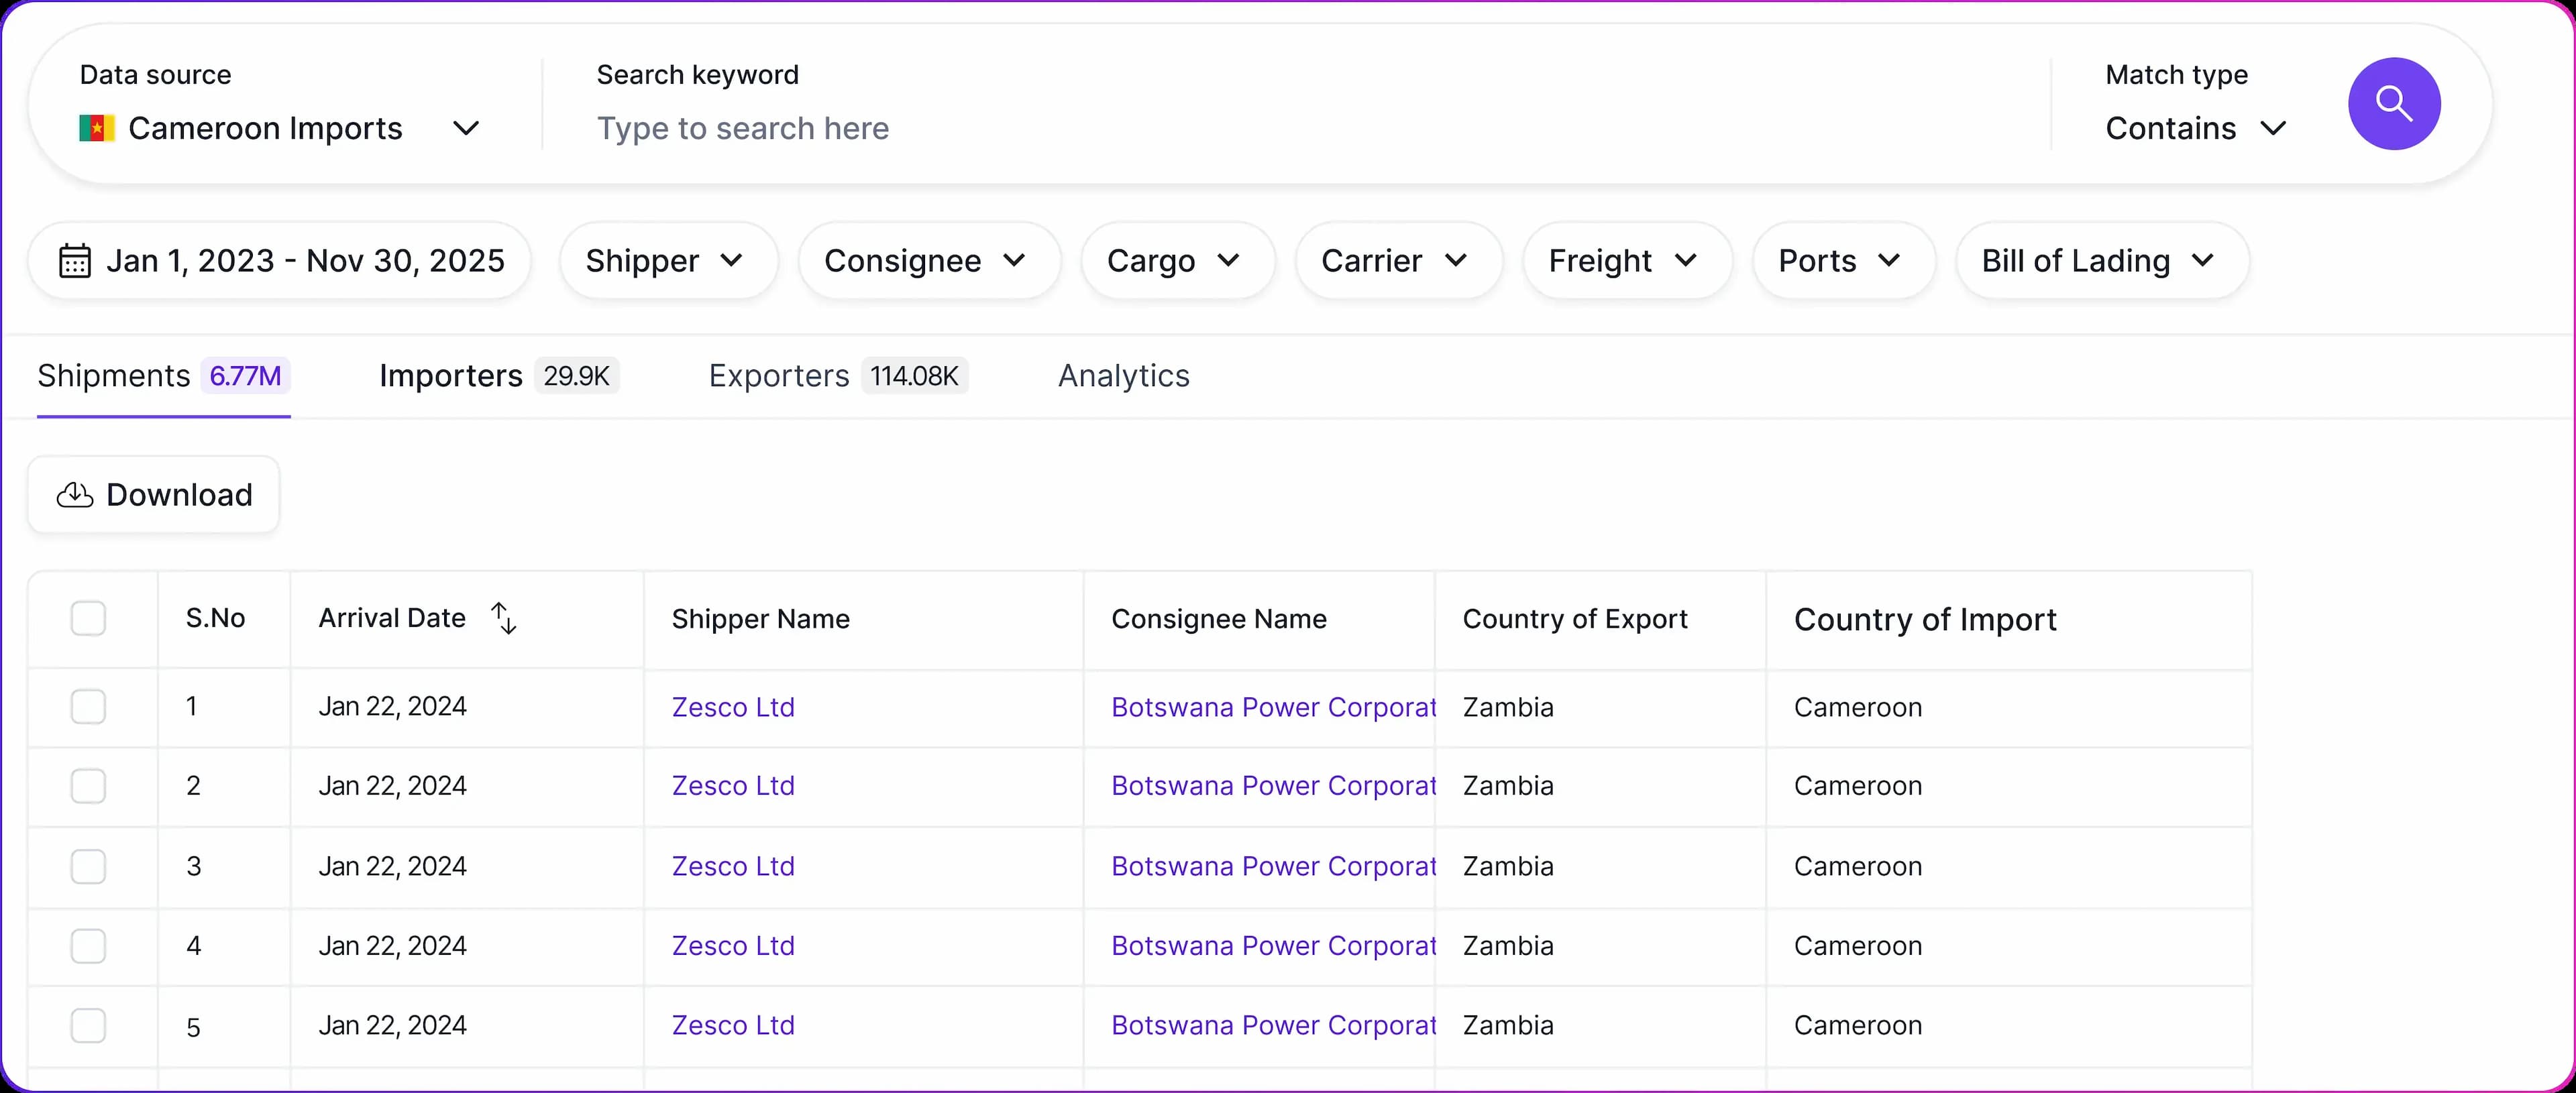Expand the Bill of Lading filter

coord(2100,261)
